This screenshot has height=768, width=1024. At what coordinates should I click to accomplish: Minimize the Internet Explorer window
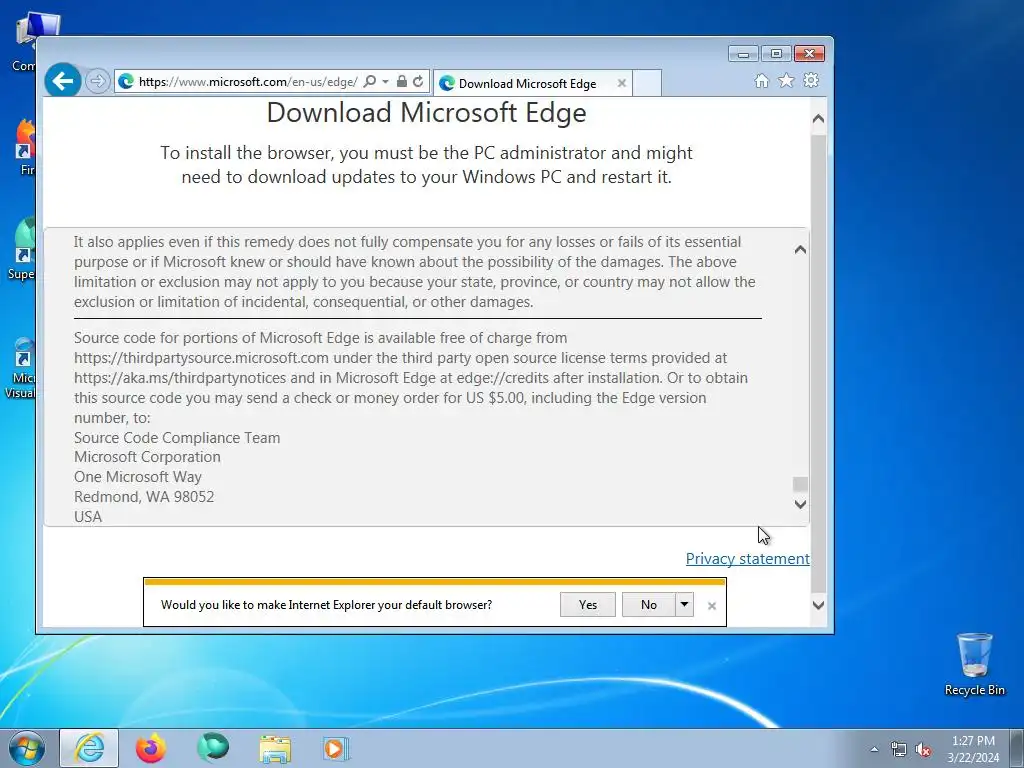tap(743, 54)
